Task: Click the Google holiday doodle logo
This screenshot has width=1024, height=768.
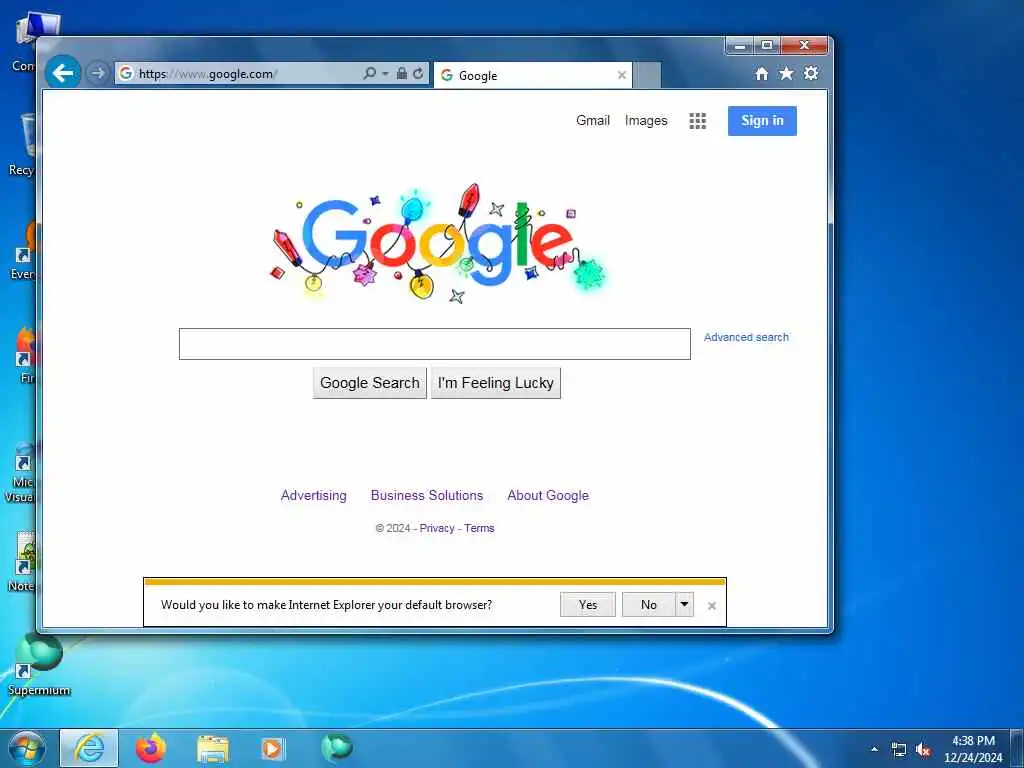Action: [438, 244]
